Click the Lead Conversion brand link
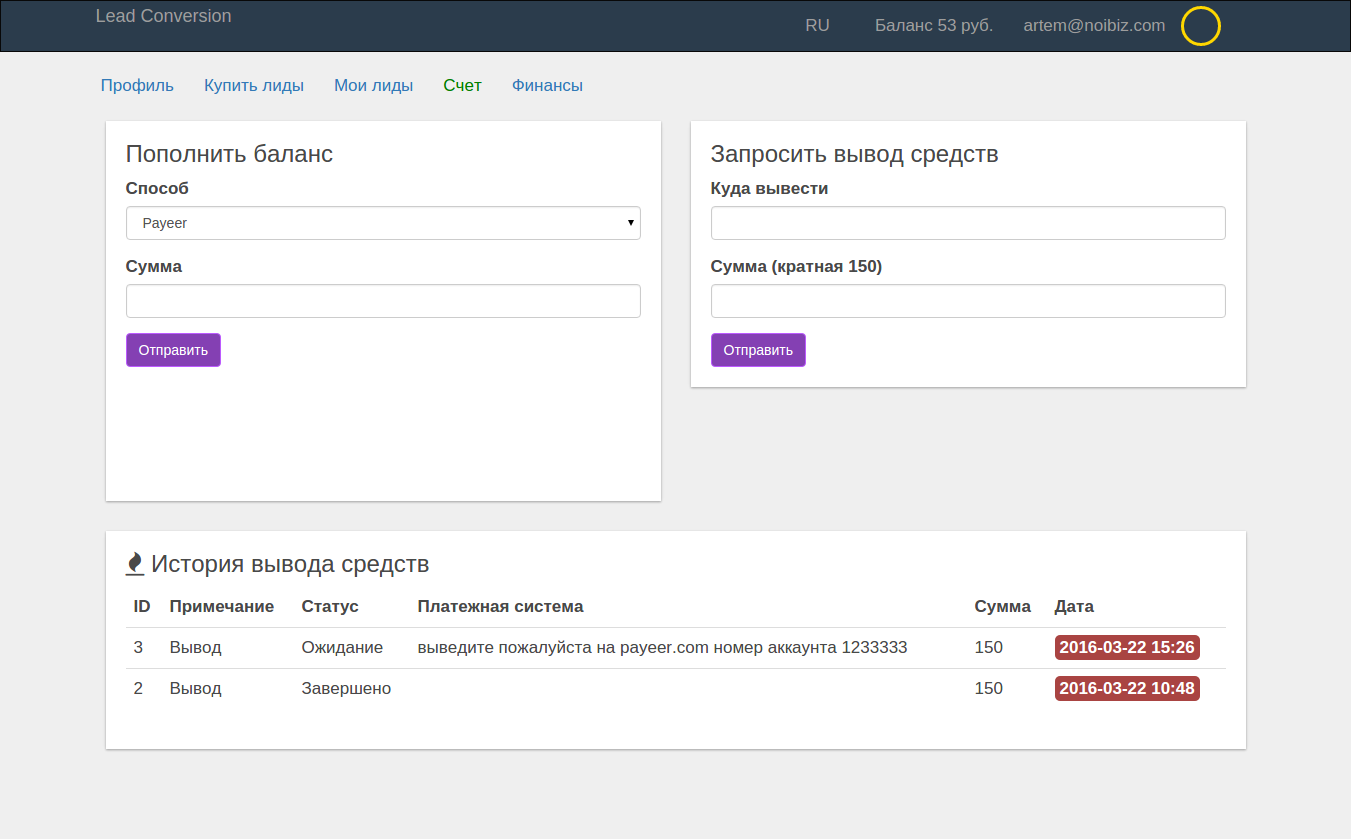This screenshot has height=839, width=1351. (163, 16)
